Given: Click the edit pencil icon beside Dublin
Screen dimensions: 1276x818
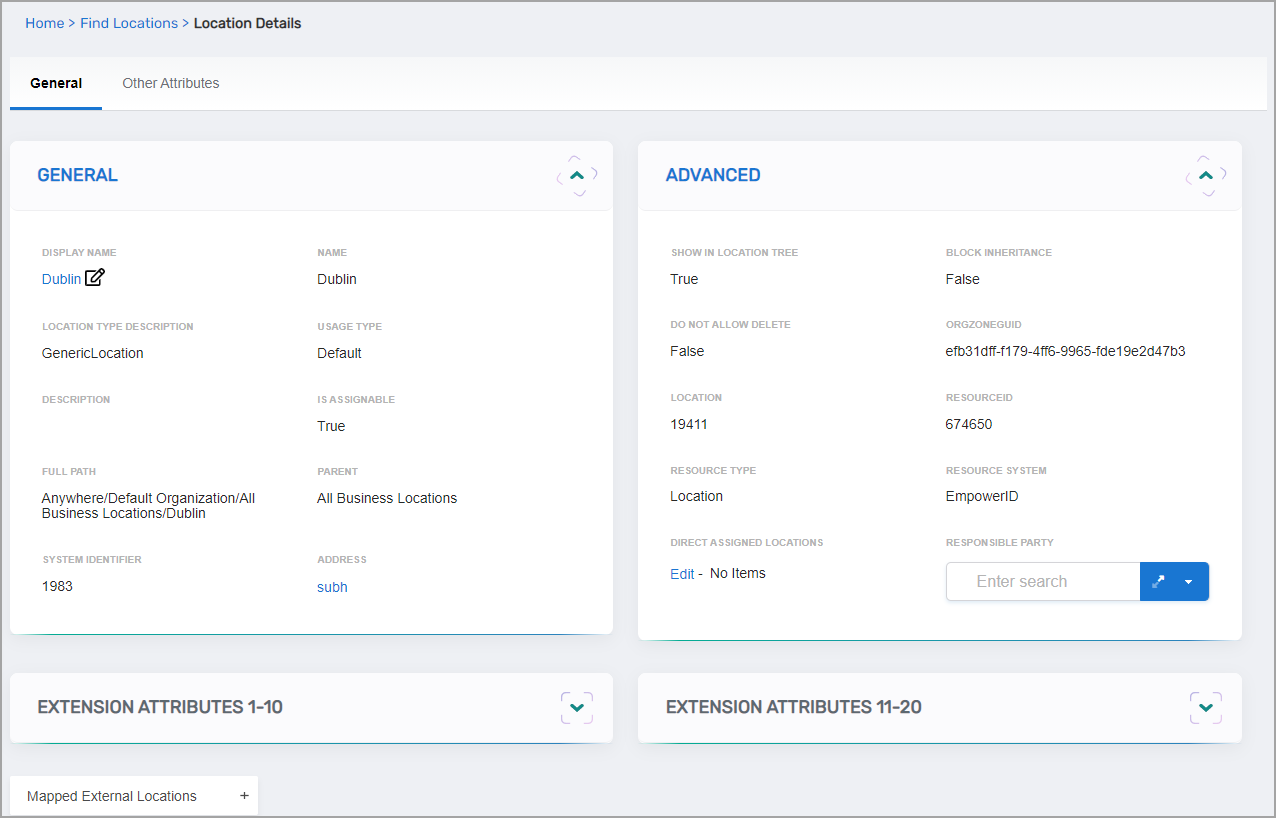Looking at the screenshot, I should [x=95, y=278].
